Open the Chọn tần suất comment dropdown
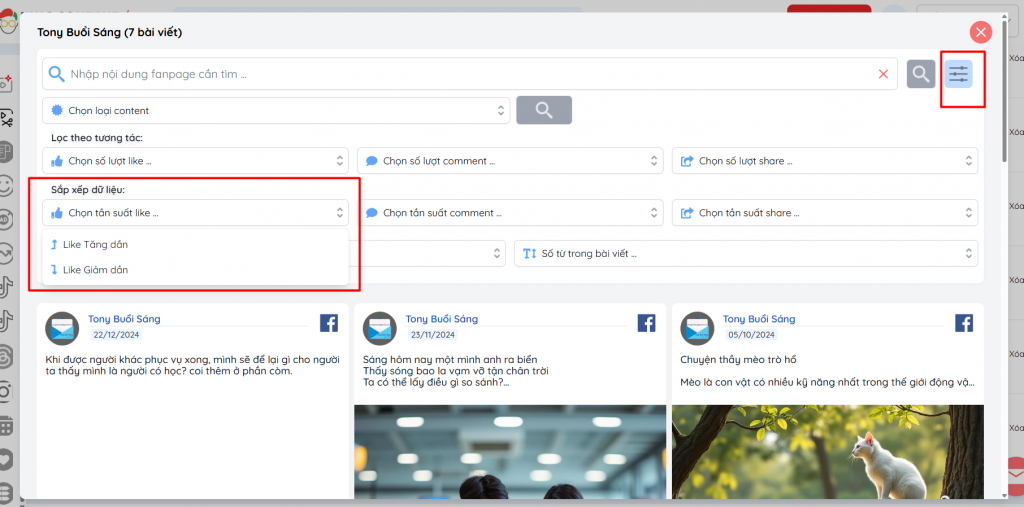The height and width of the screenshot is (507, 1024). point(510,212)
